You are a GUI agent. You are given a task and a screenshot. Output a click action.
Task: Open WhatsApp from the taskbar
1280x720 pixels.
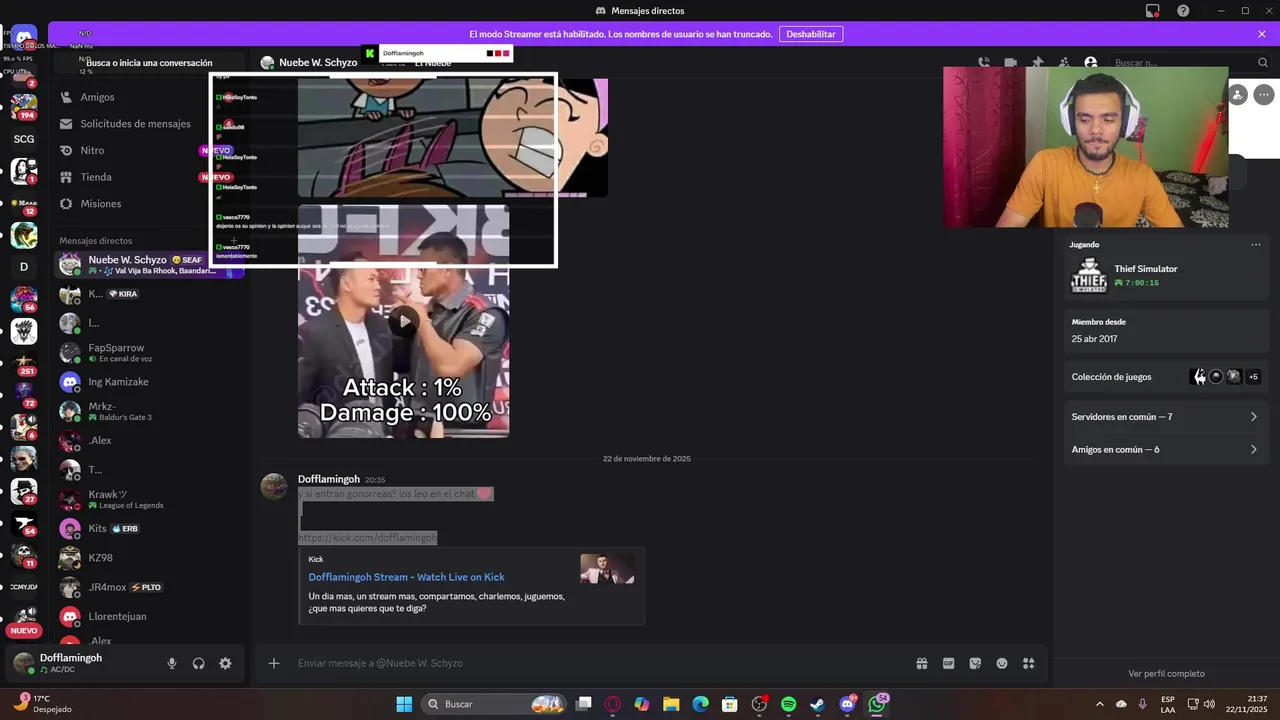pos(877,704)
